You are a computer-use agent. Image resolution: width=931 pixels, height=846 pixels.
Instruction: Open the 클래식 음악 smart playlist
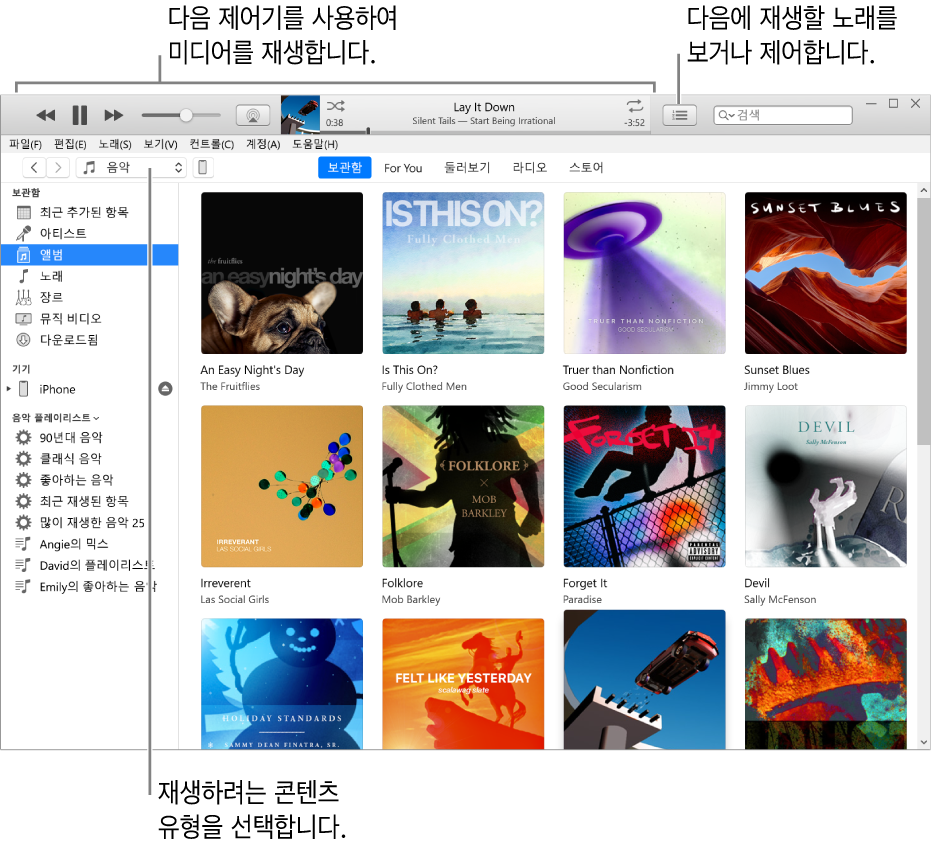pyautogui.click(x=89, y=459)
